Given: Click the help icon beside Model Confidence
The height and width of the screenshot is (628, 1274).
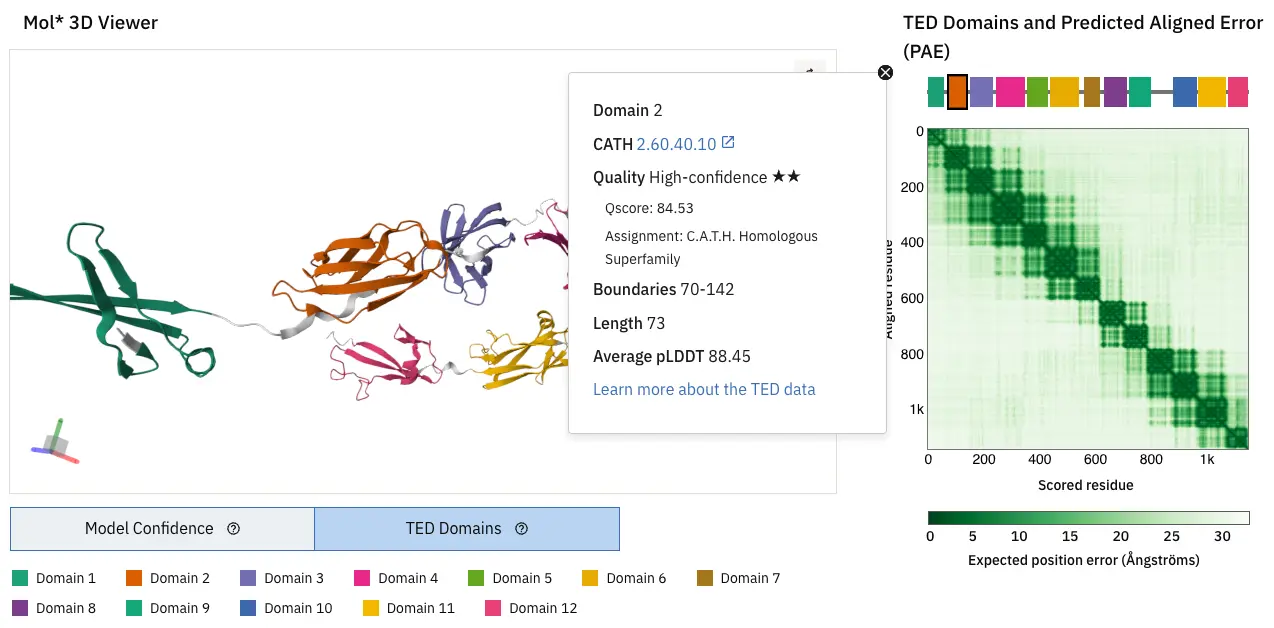Looking at the screenshot, I should click(234, 529).
